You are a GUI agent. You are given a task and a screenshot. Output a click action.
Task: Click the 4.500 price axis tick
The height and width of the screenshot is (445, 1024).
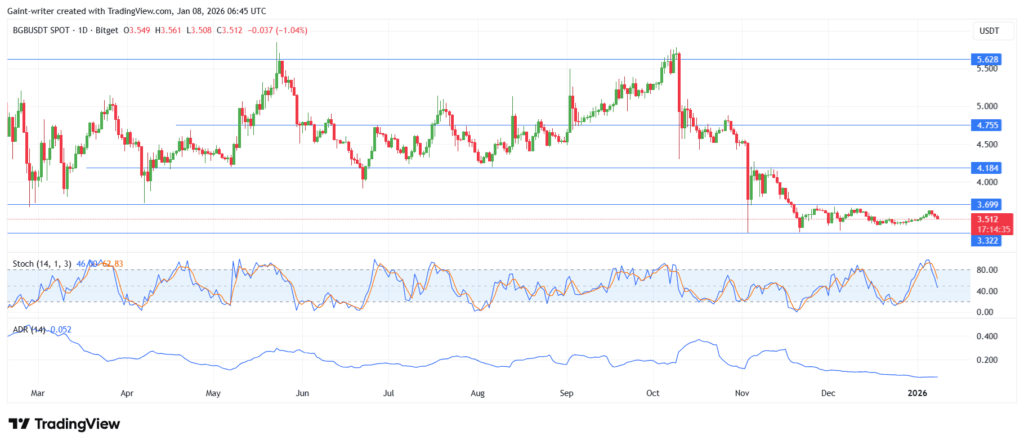pos(986,144)
